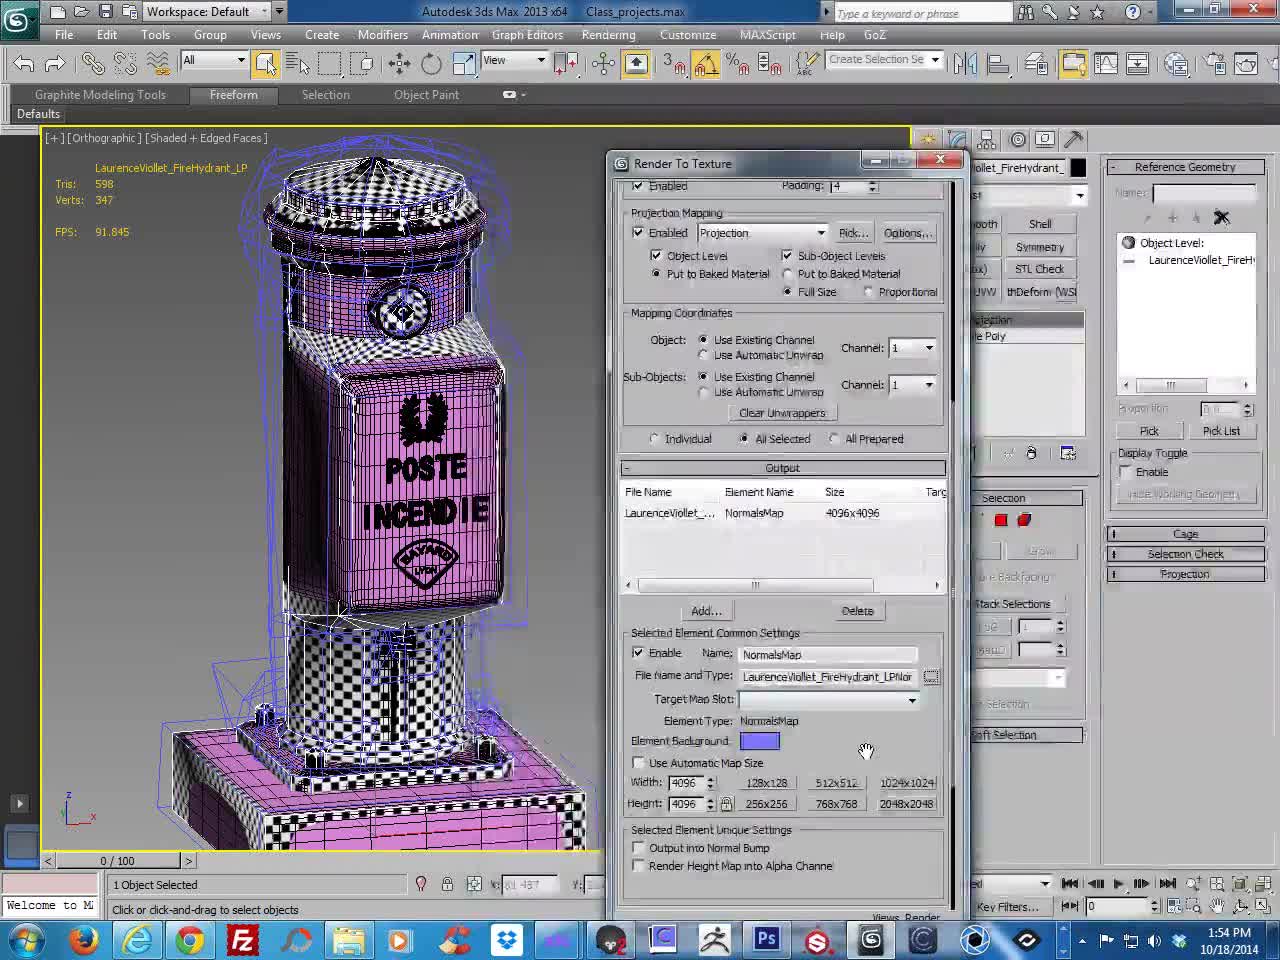Choose the 2048x2048 size preset
Screen dimensions: 1280x960
point(906,804)
